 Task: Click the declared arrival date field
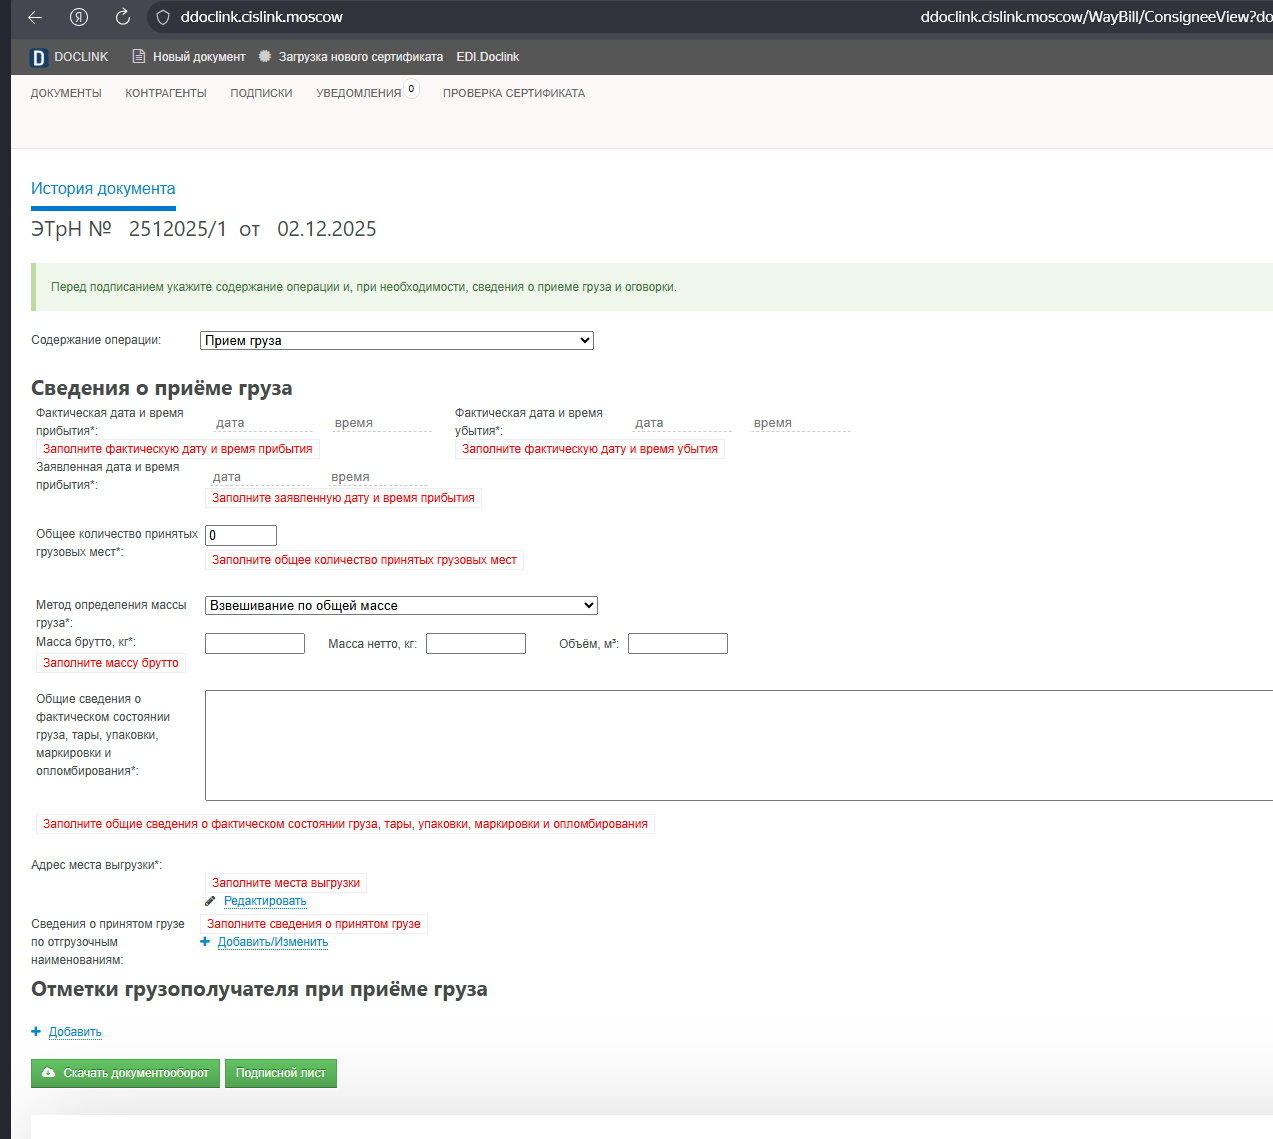click(x=259, y=477)
